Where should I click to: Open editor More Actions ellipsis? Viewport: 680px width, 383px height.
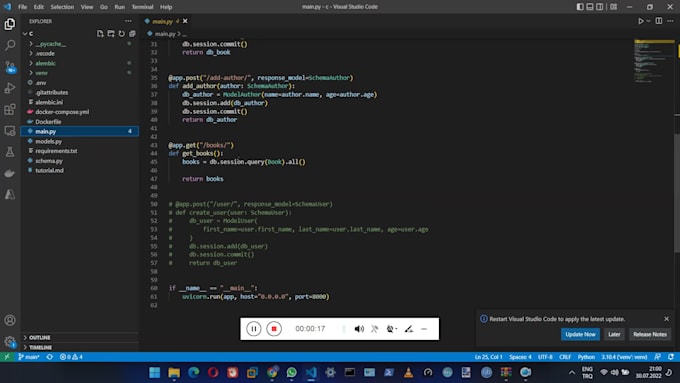click(x=670, y=21)
